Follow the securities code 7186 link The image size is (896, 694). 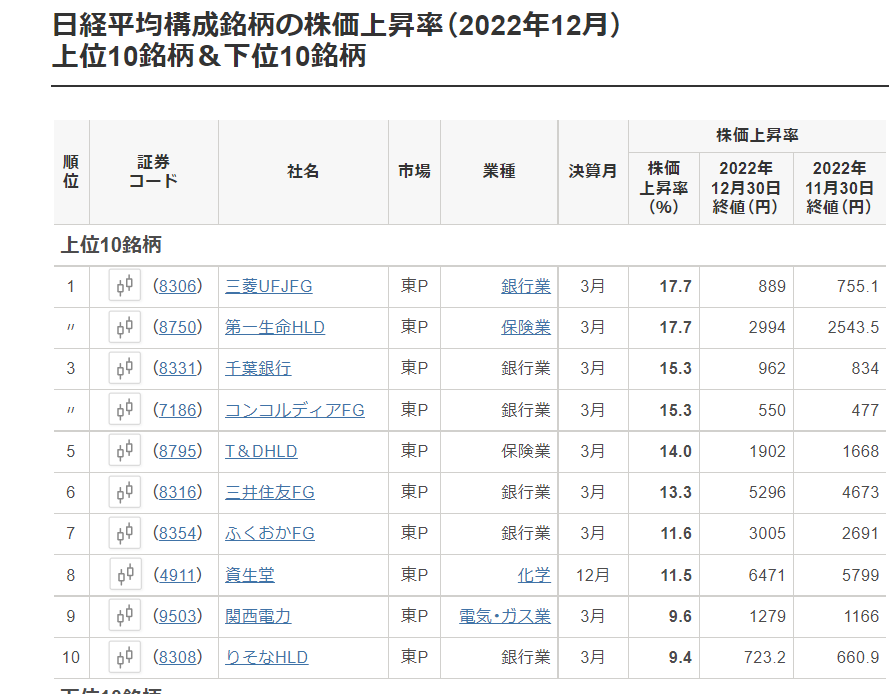pyautogui.click(x=177, y=410)
